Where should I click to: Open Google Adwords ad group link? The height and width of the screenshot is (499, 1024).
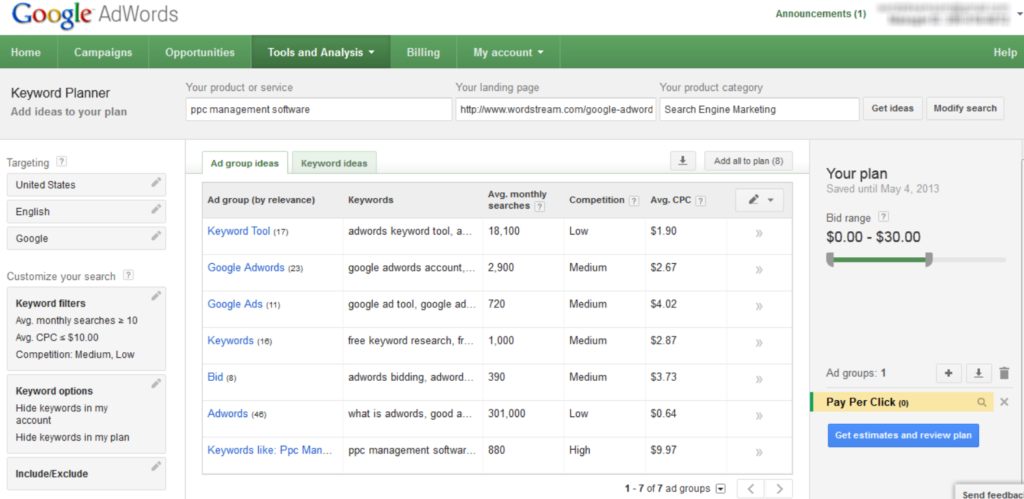[x=246, y=267]
